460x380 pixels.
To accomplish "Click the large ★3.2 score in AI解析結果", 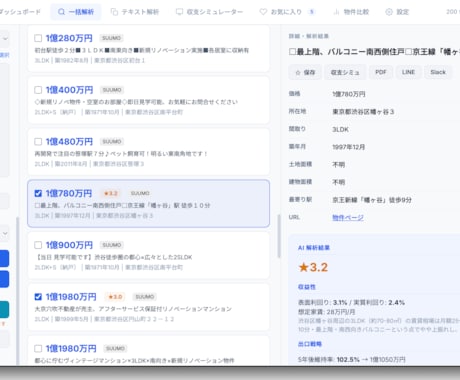I will 313,267.
